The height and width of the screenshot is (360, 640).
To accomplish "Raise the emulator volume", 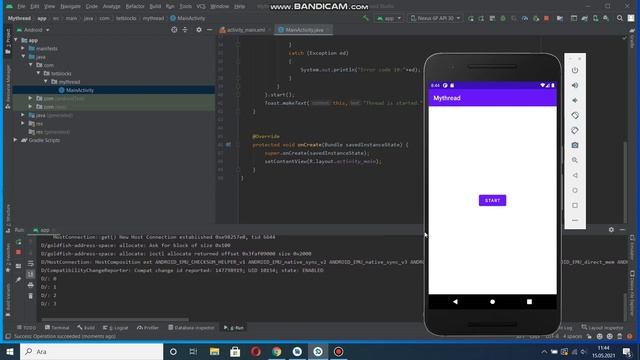I will coord(575,85).
